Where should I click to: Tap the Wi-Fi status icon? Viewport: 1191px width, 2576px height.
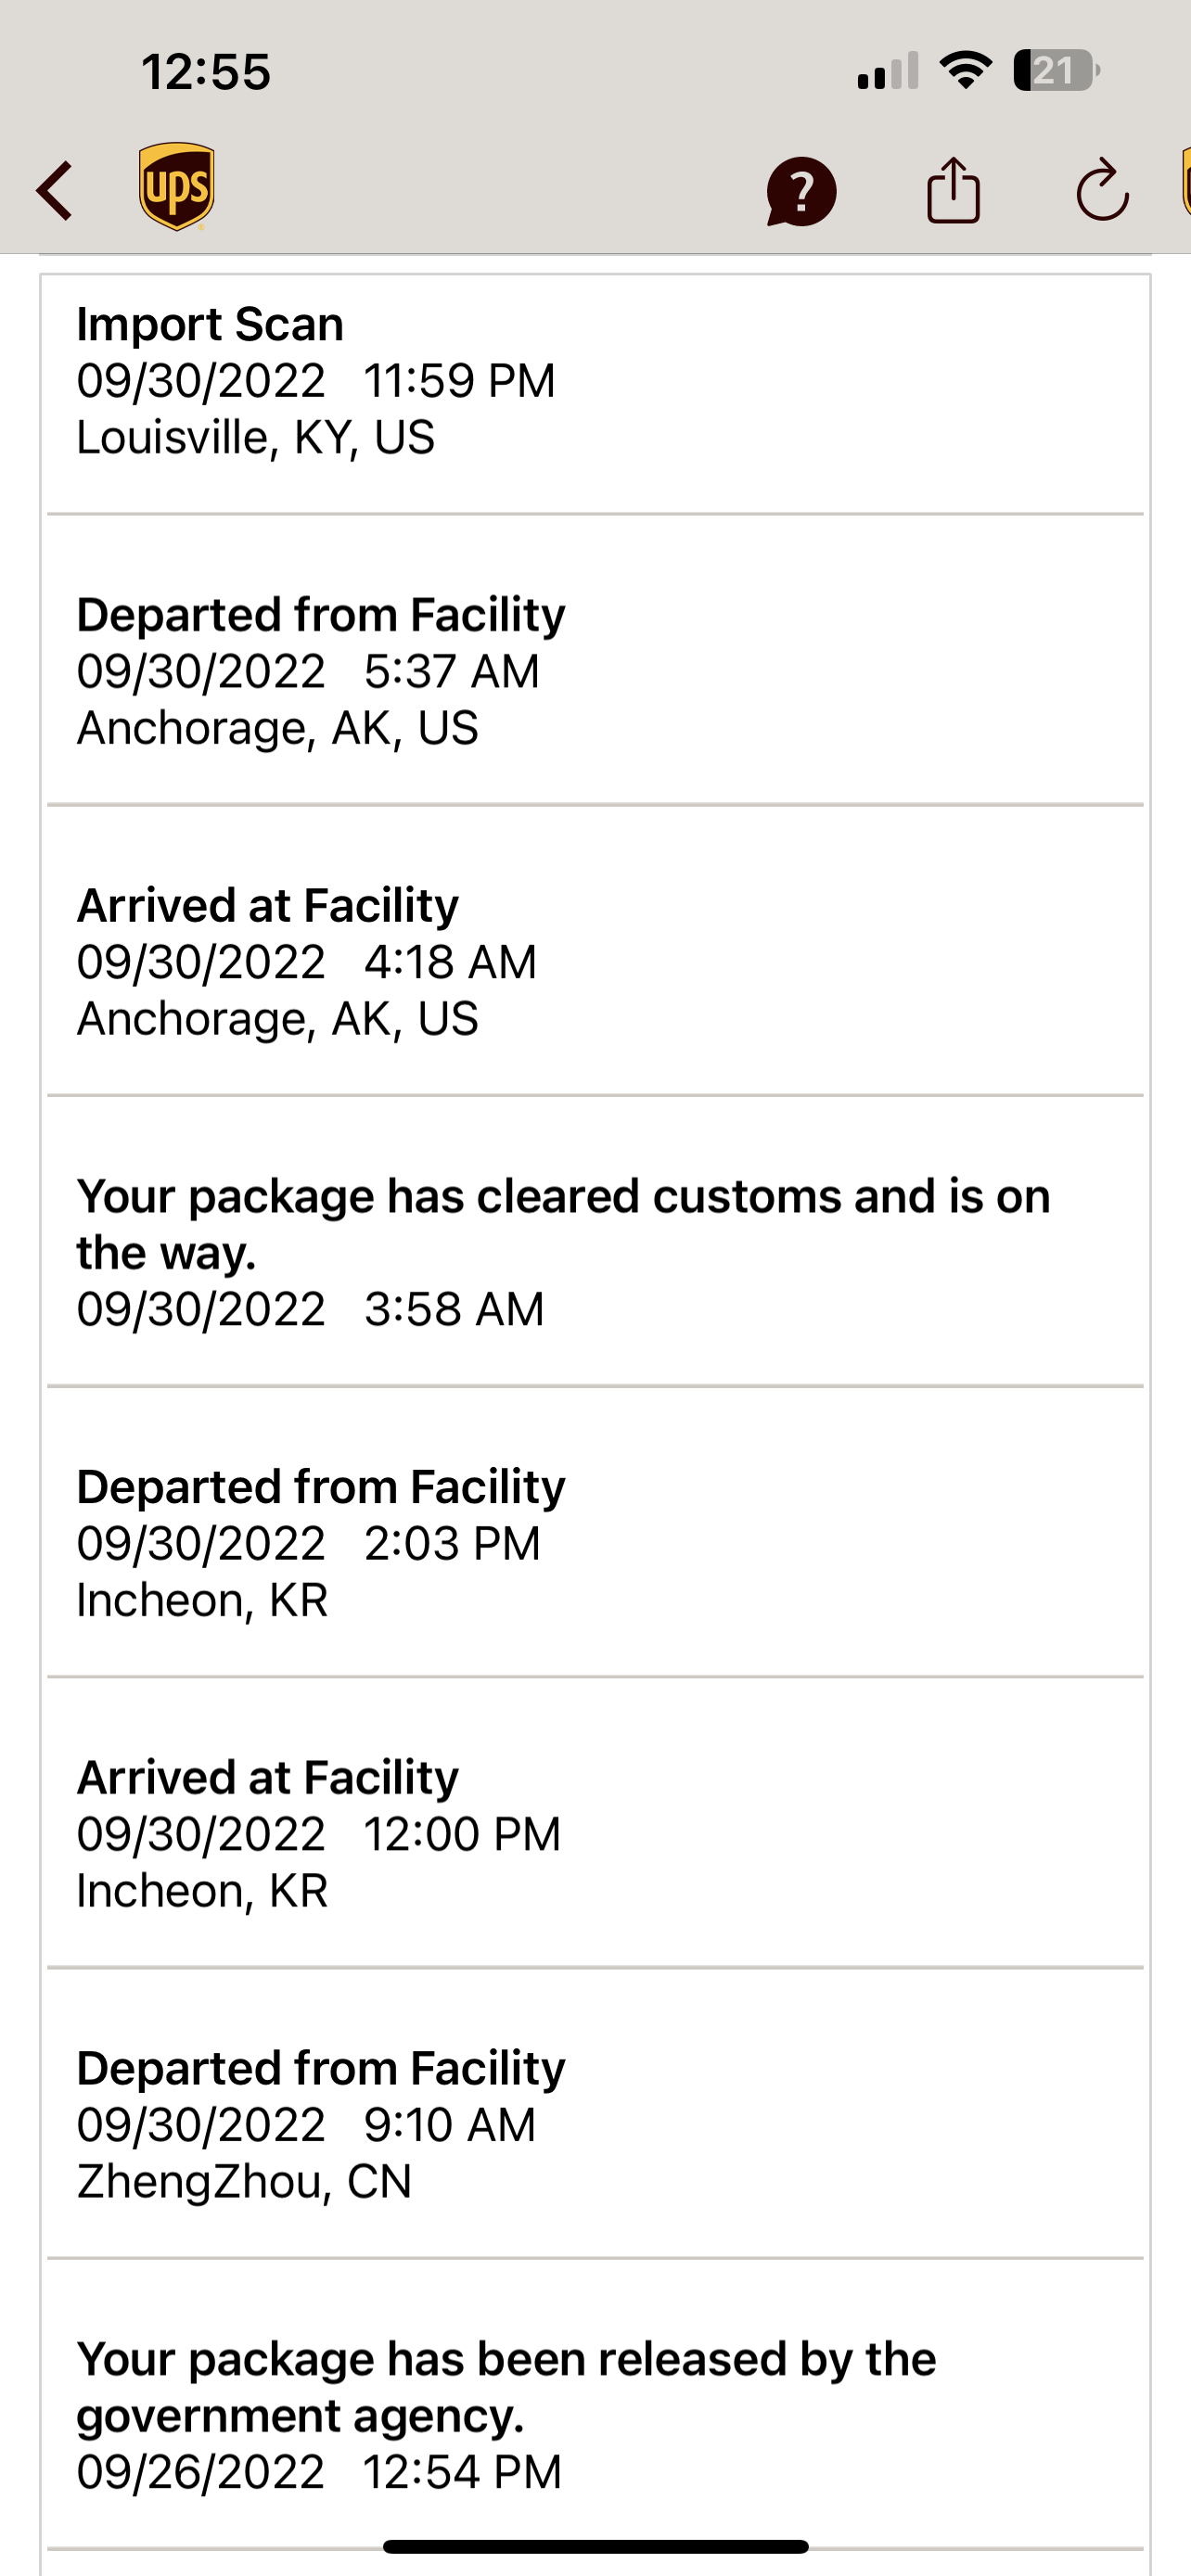coord(965,71)
